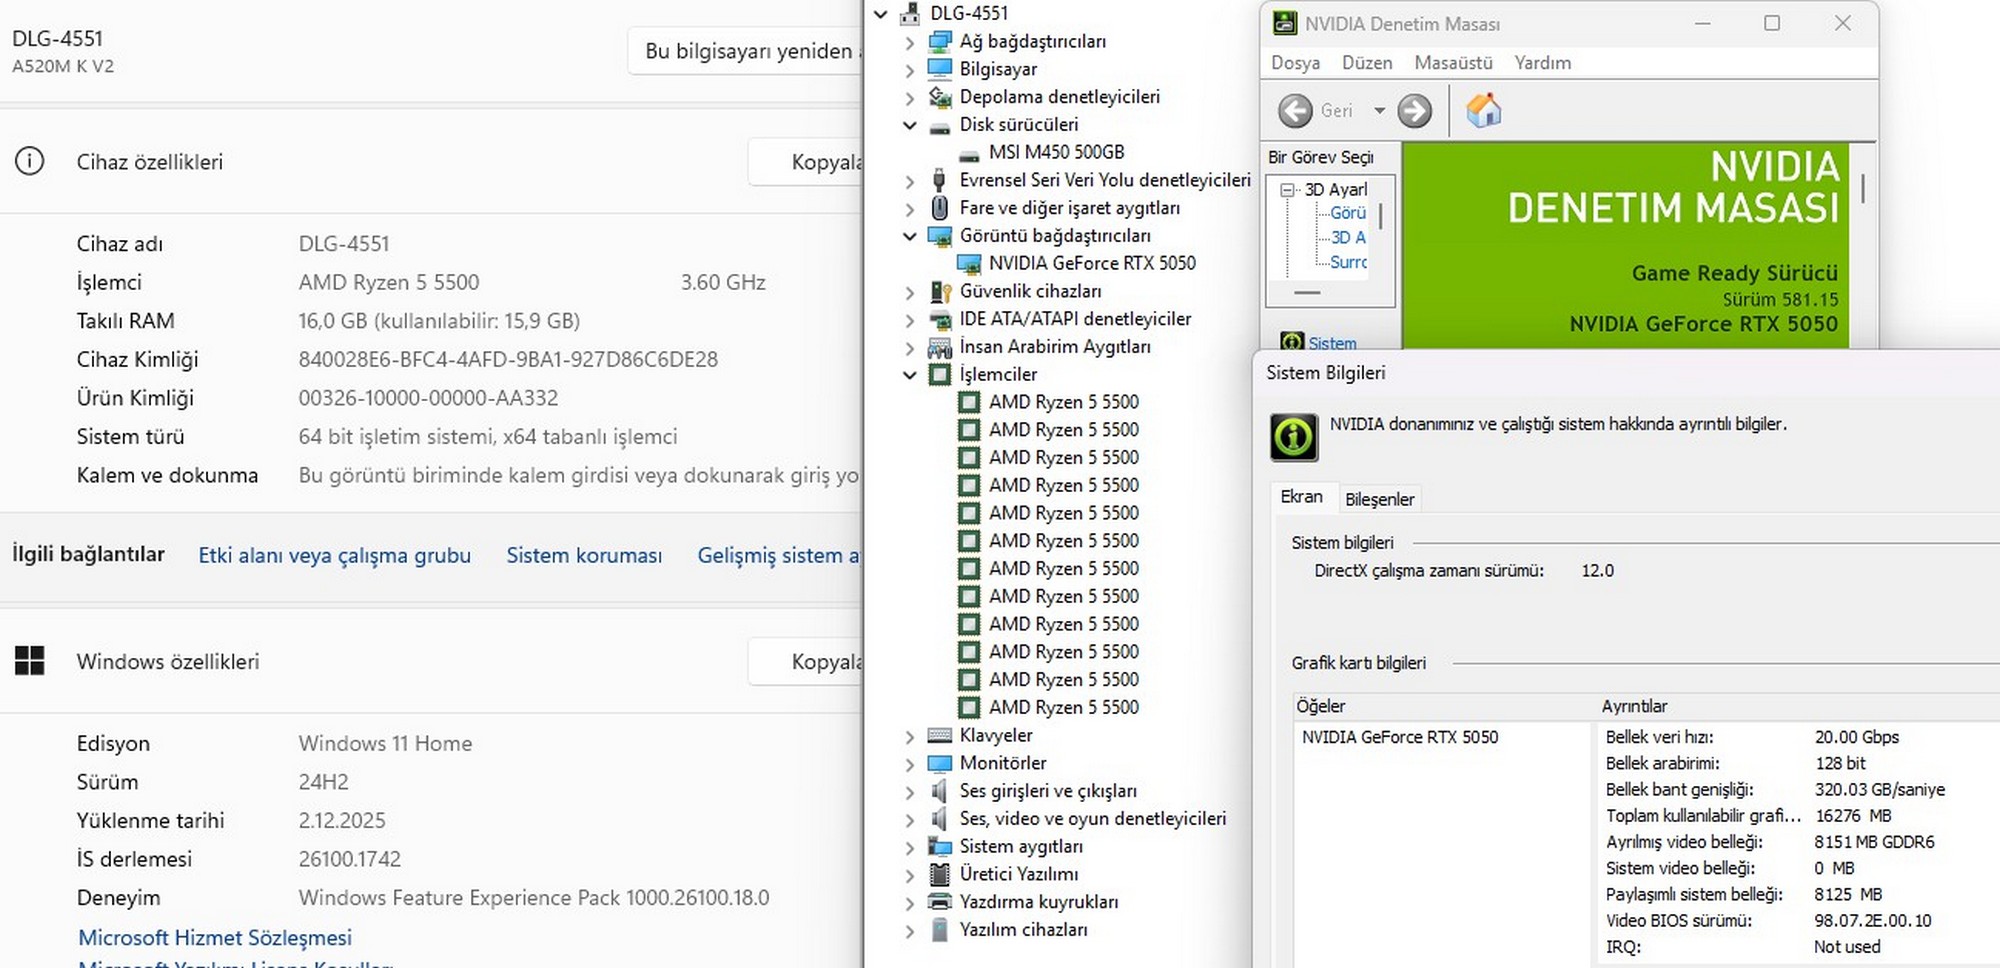The width and height of the screenshot is (2000, 968).
Task: Open Microsoft Hizmet Sözleşmesi link
Action: 215,937
